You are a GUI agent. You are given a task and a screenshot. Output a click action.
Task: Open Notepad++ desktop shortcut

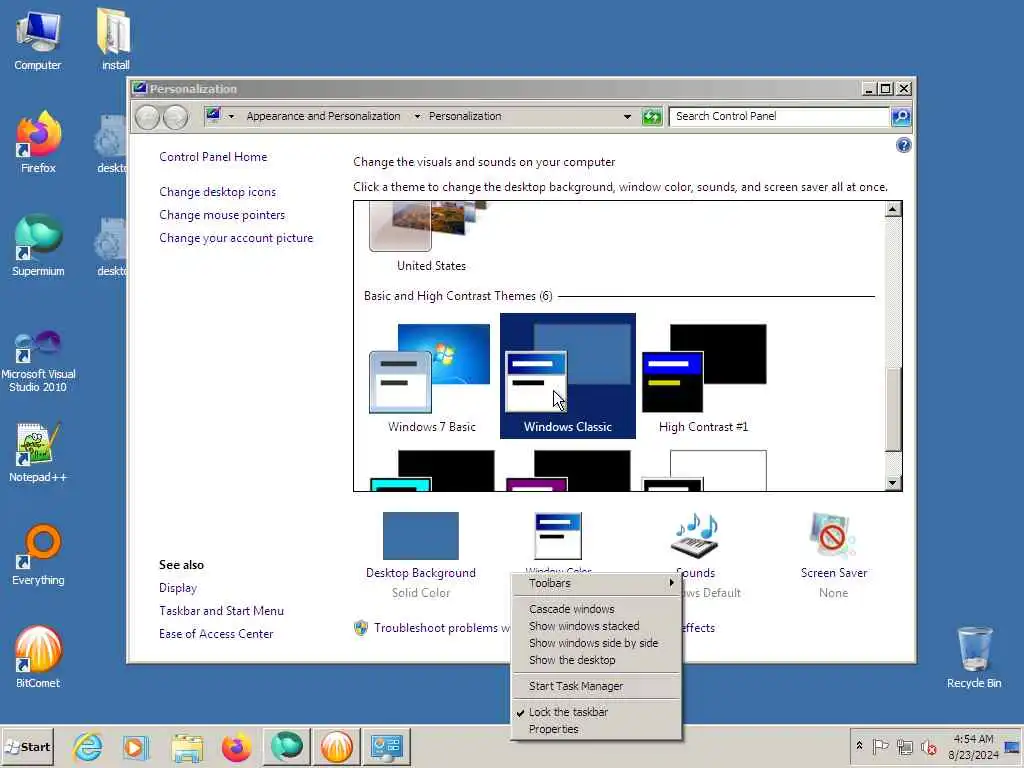click(38, 452)
